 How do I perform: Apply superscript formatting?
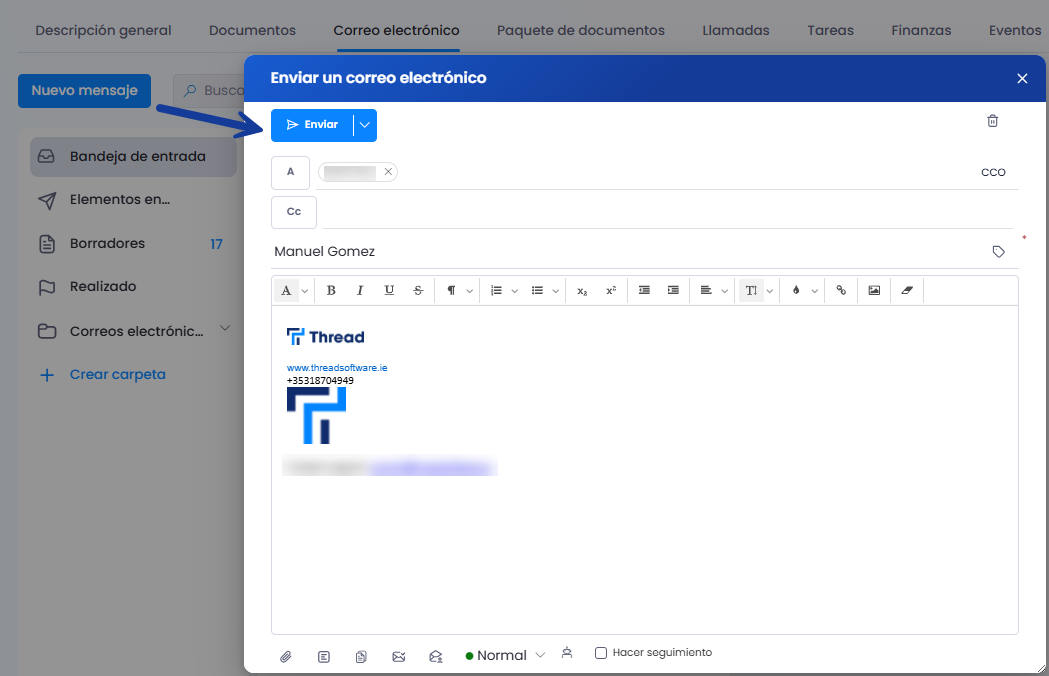(611, 290)
